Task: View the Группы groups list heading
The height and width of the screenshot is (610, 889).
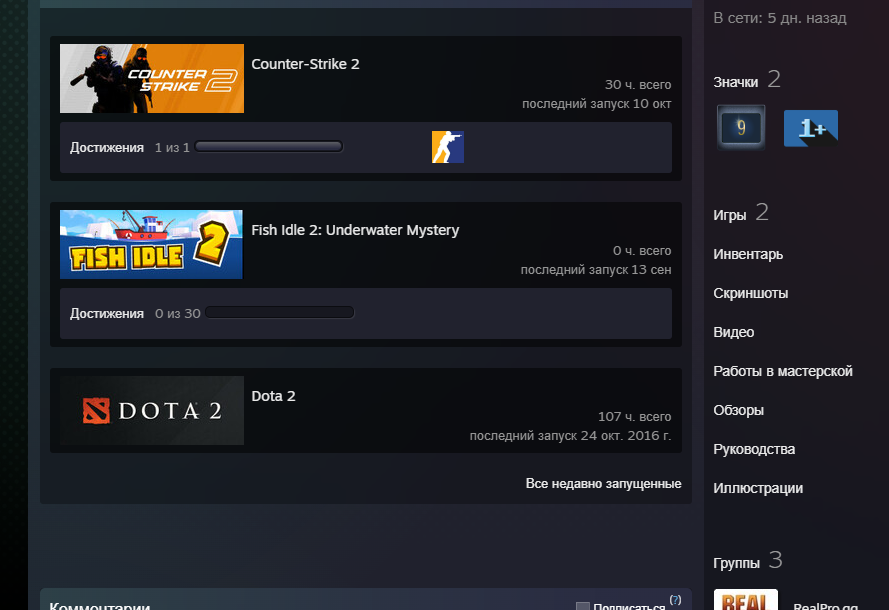Action: 735,562
